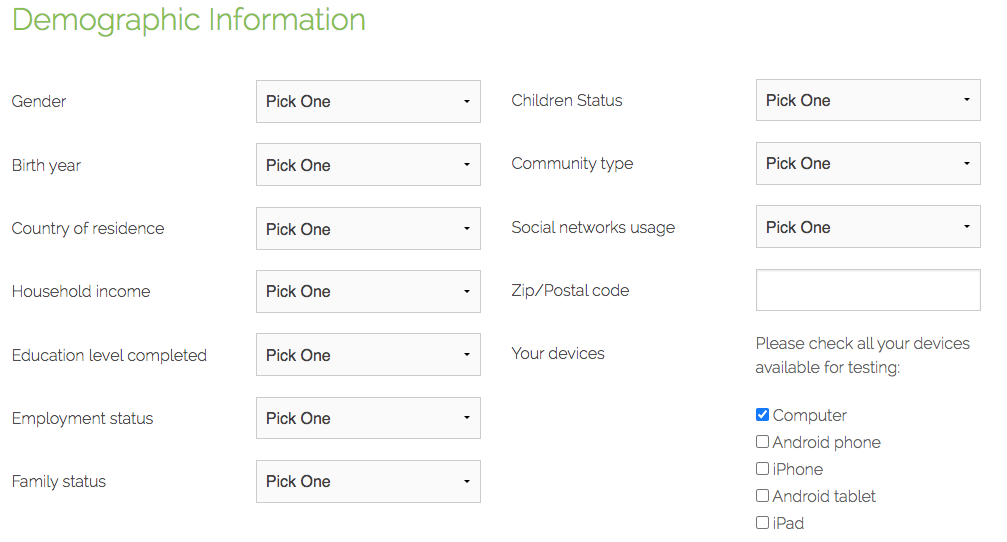
Task: Enable the iPhone device checkbox
Action: pos(763,469)
